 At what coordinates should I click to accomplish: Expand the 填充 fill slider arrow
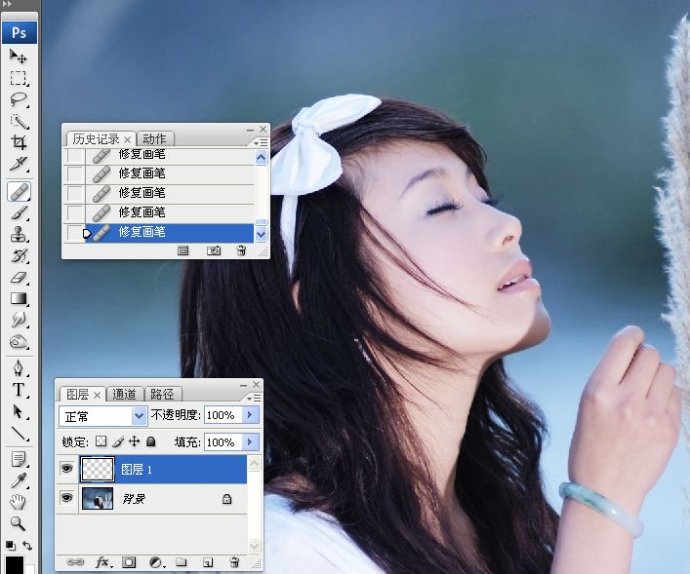250,441
